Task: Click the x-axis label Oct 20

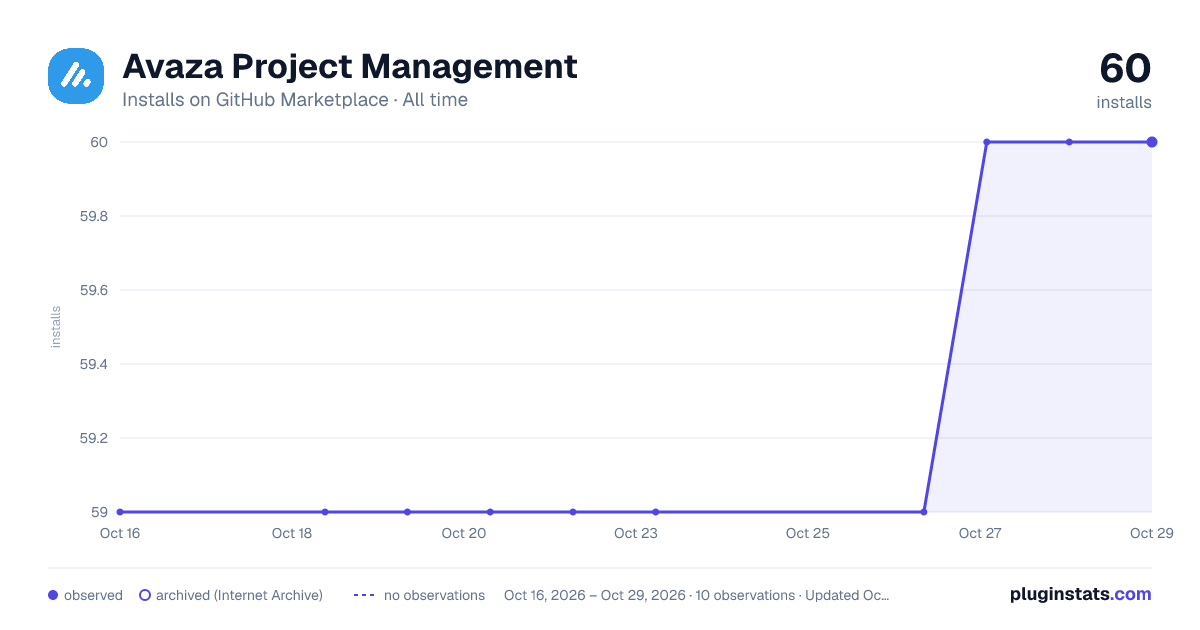Action: click(x=464, y=533)
